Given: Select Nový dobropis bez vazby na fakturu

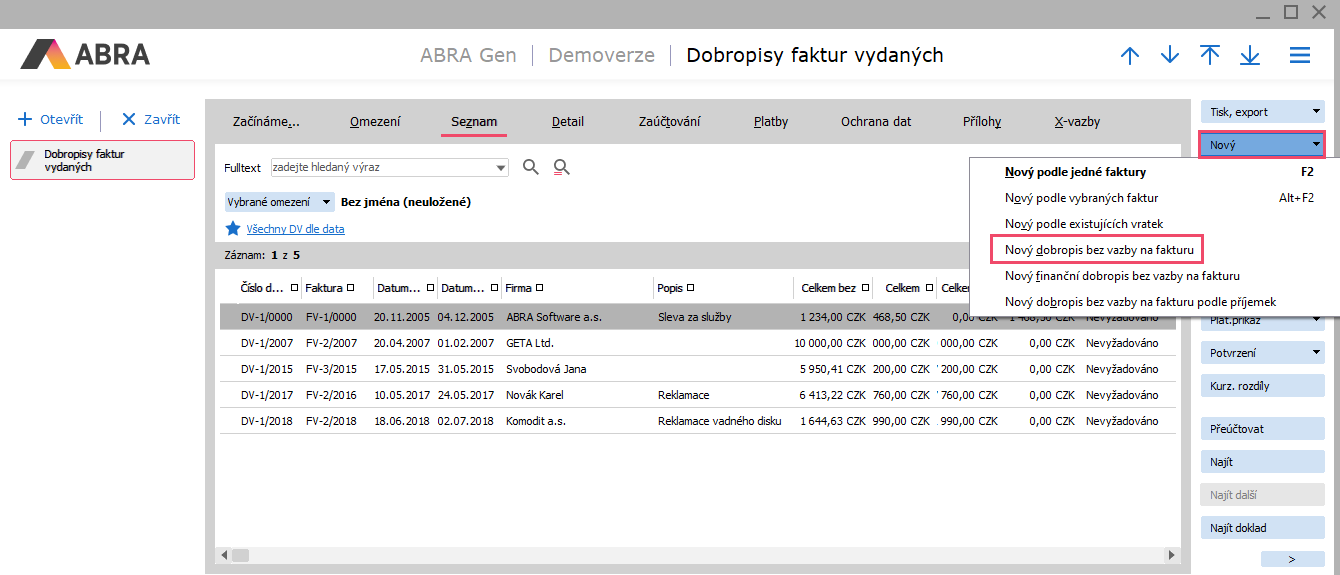Looking at the screenshot, I should pyautogui.click(x=1098, y=249).
